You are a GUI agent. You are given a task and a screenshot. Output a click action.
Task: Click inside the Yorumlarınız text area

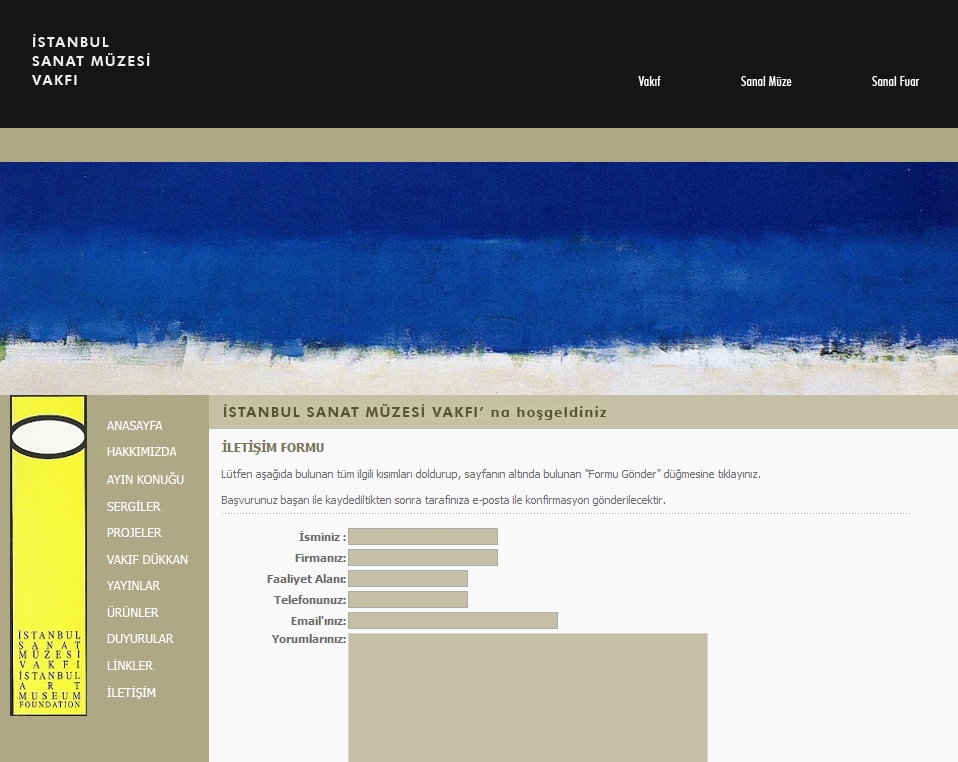(528, 697)
